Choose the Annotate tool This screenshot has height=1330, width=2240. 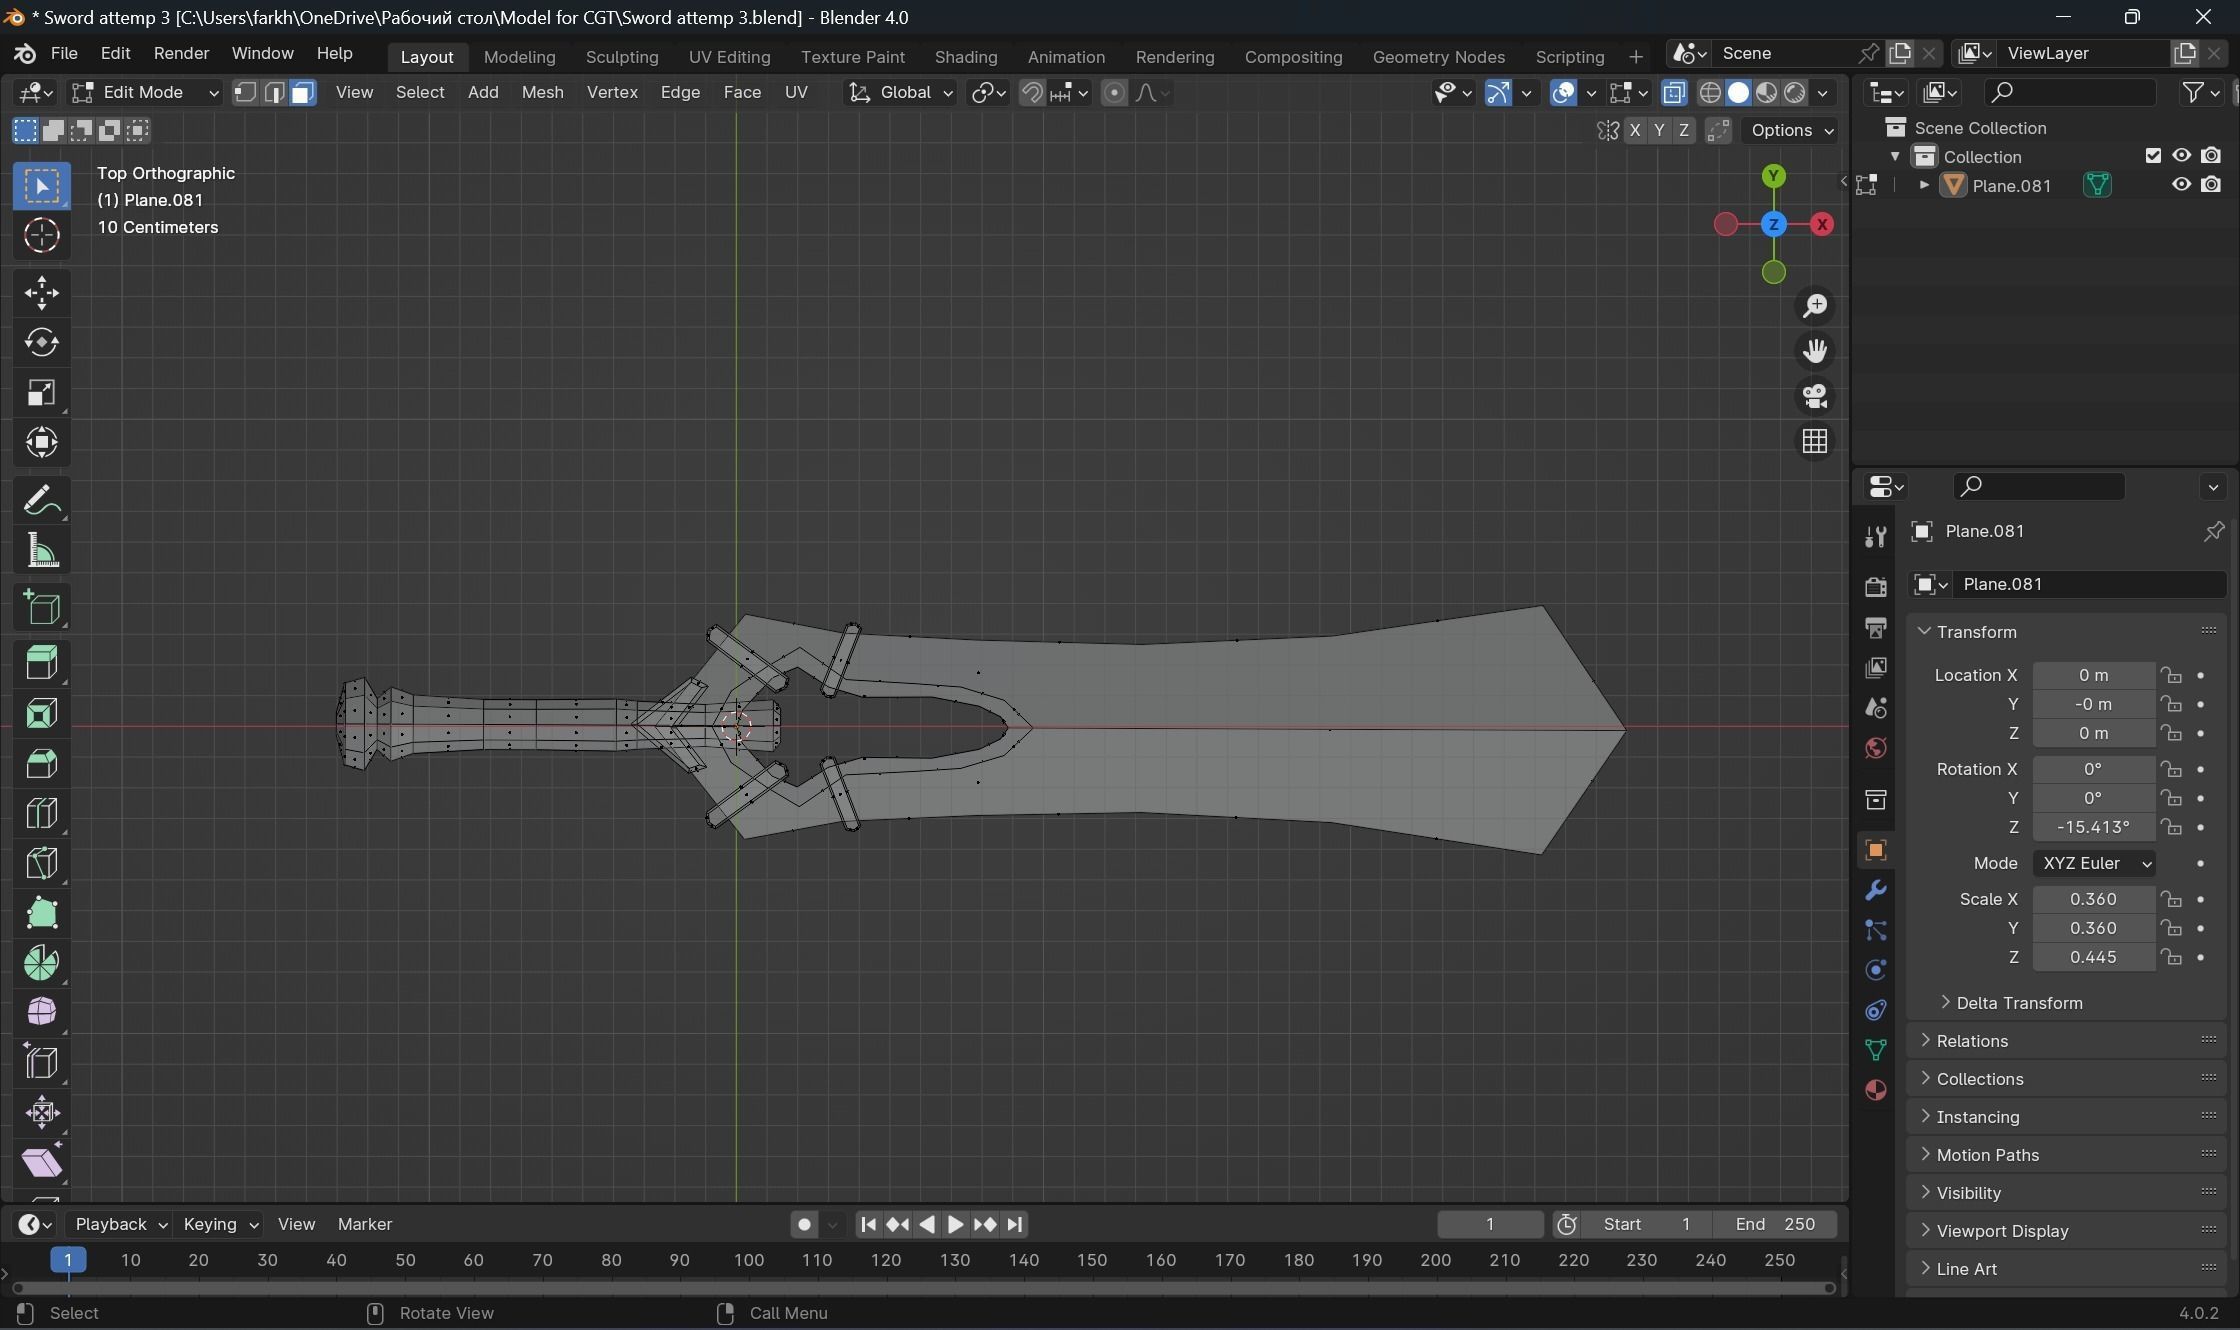click(x=41, y=500)
